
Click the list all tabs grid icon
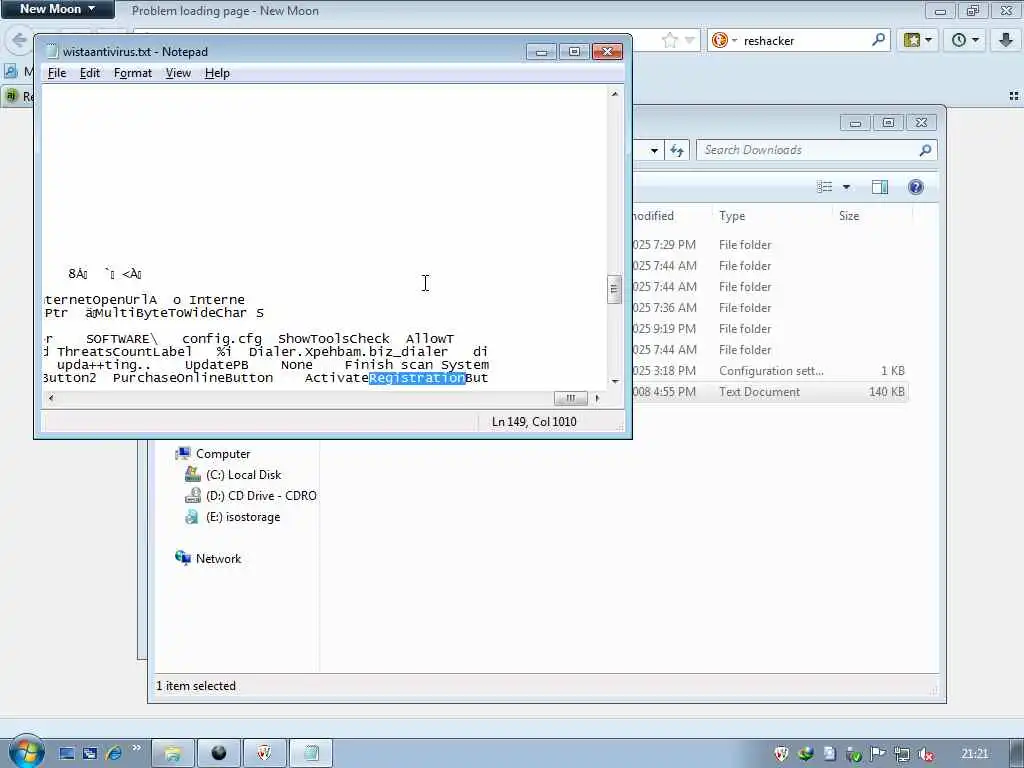1014,96
